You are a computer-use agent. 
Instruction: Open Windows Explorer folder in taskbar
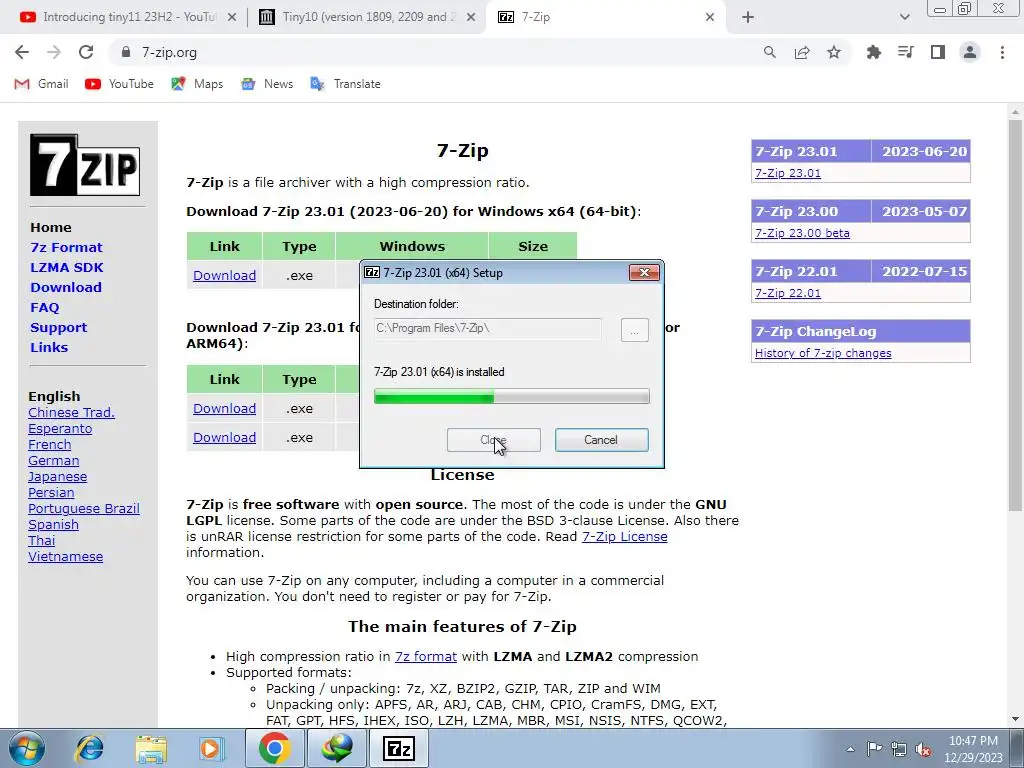tap(151, 748)
